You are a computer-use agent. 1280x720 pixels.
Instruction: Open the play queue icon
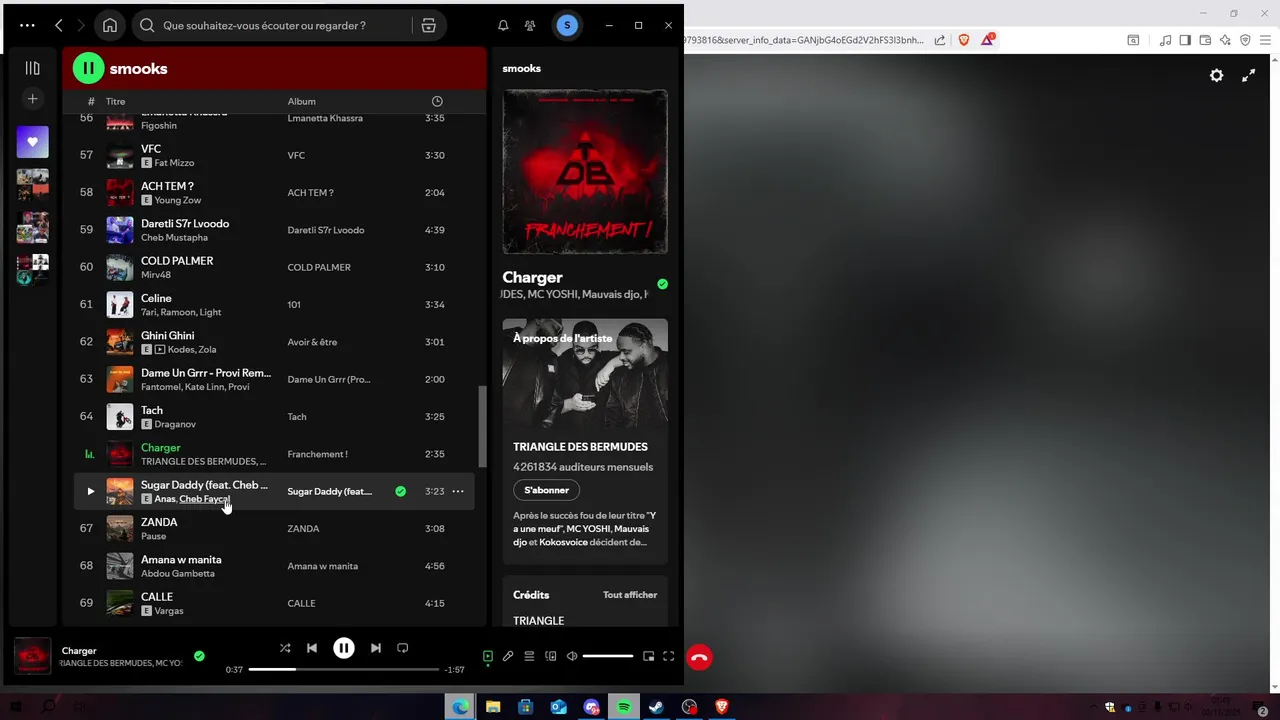pos(529,656)
